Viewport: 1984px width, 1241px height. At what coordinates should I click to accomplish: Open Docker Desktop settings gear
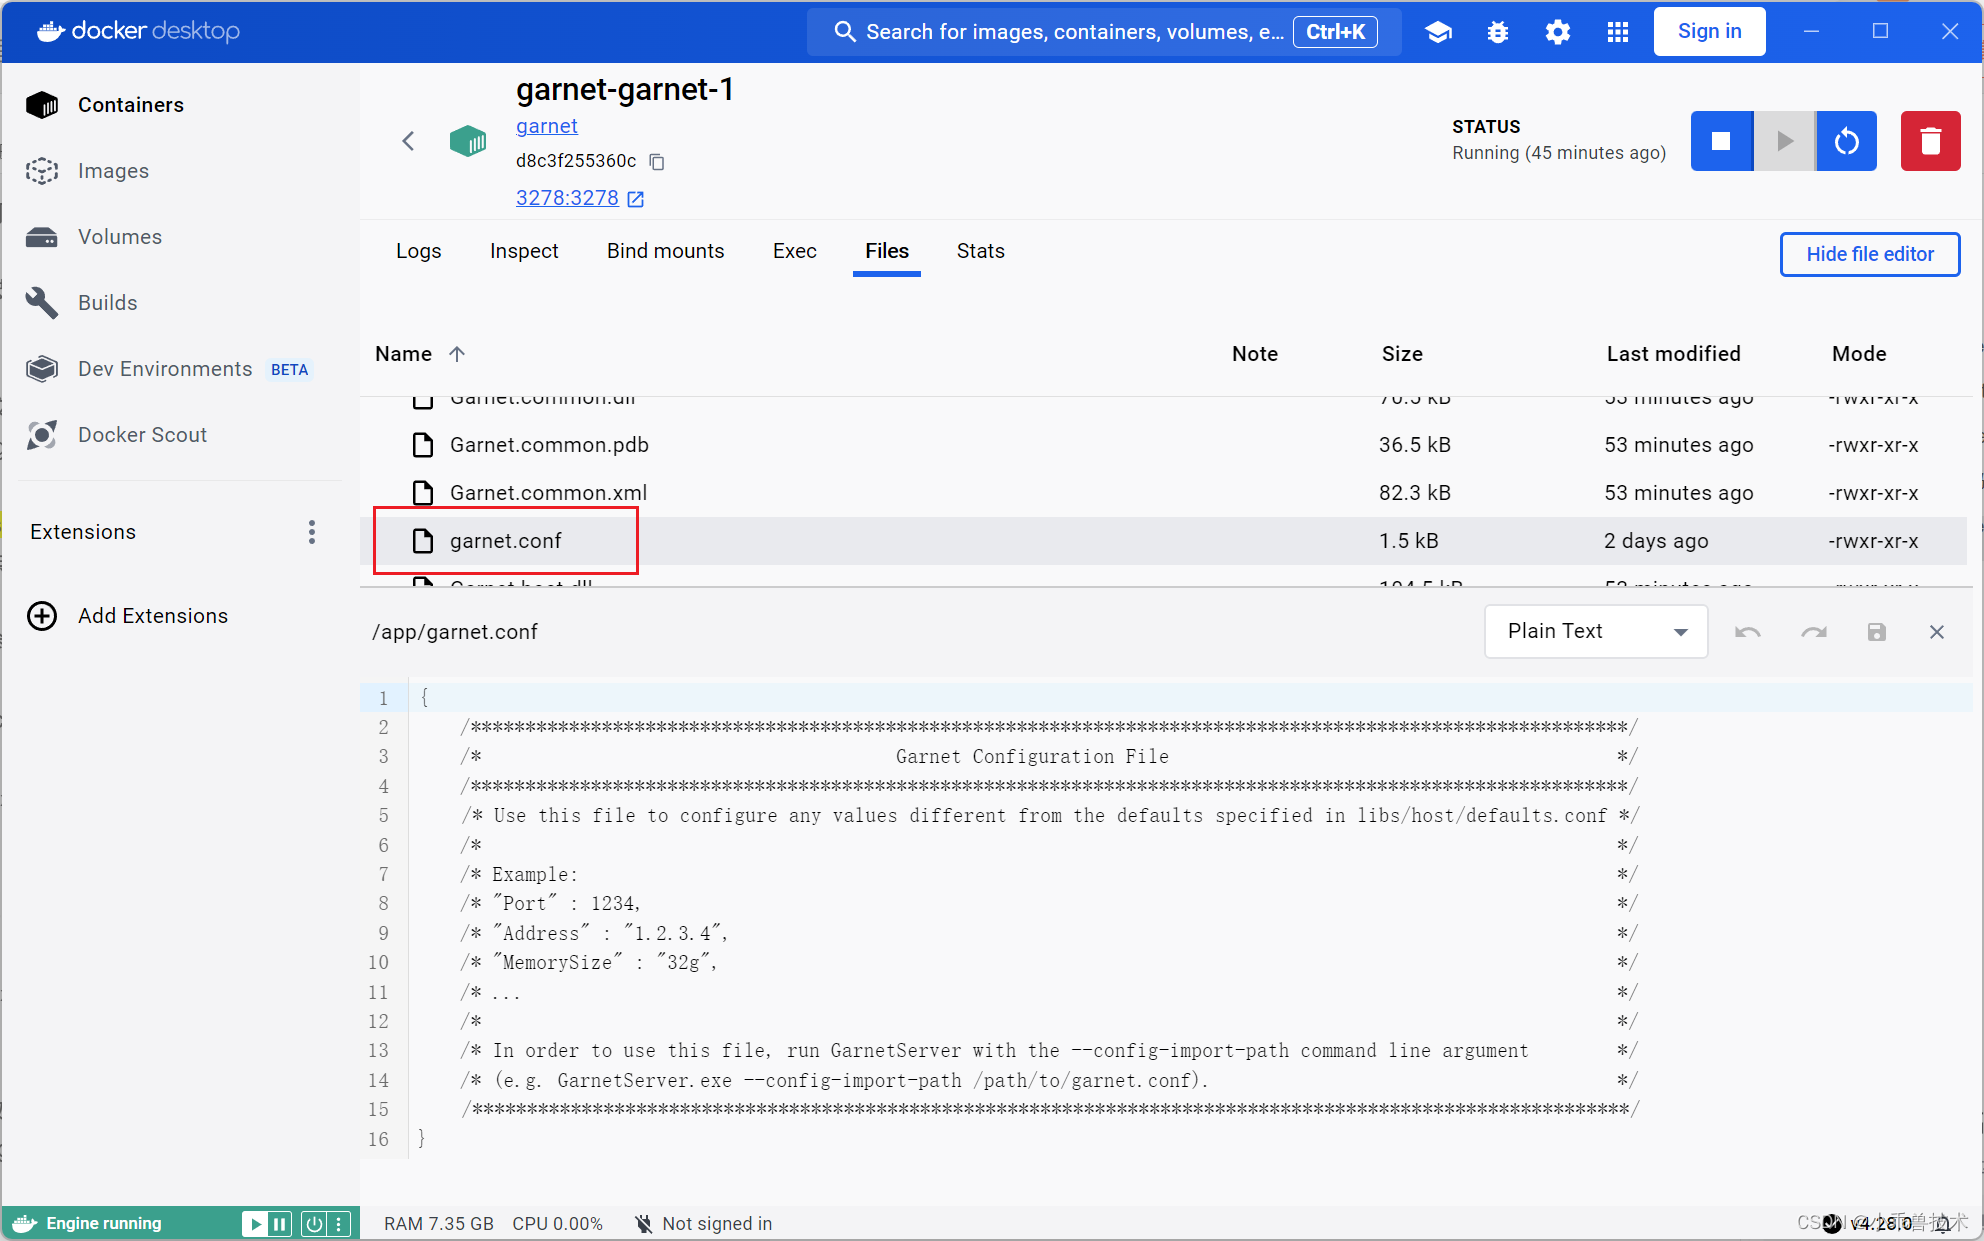[x=1557, y=31]
